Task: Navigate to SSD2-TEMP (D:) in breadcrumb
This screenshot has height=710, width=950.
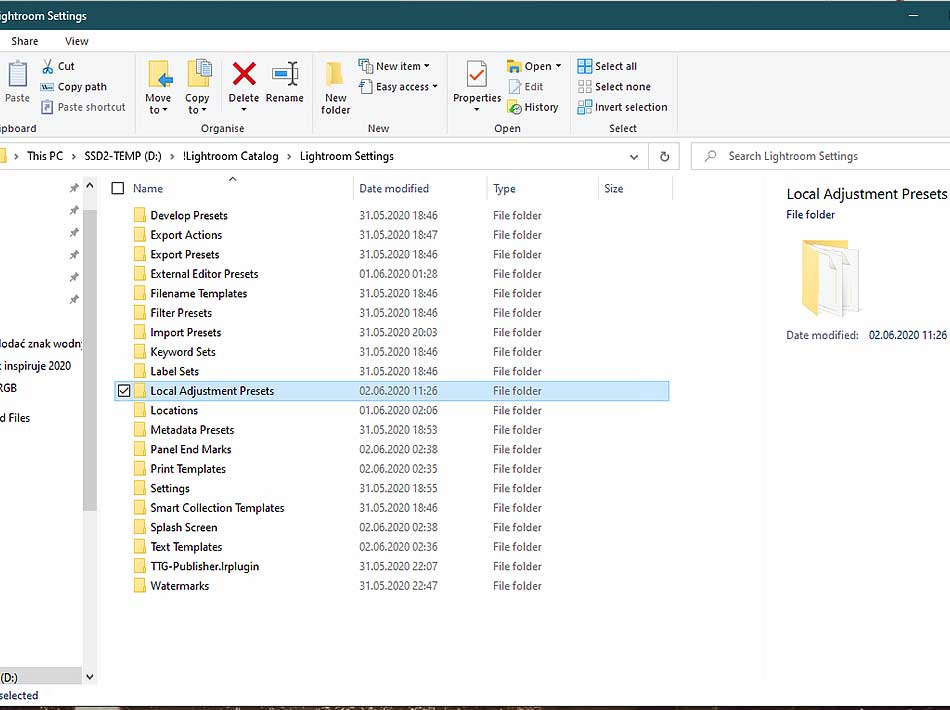Action: point(123,156)
